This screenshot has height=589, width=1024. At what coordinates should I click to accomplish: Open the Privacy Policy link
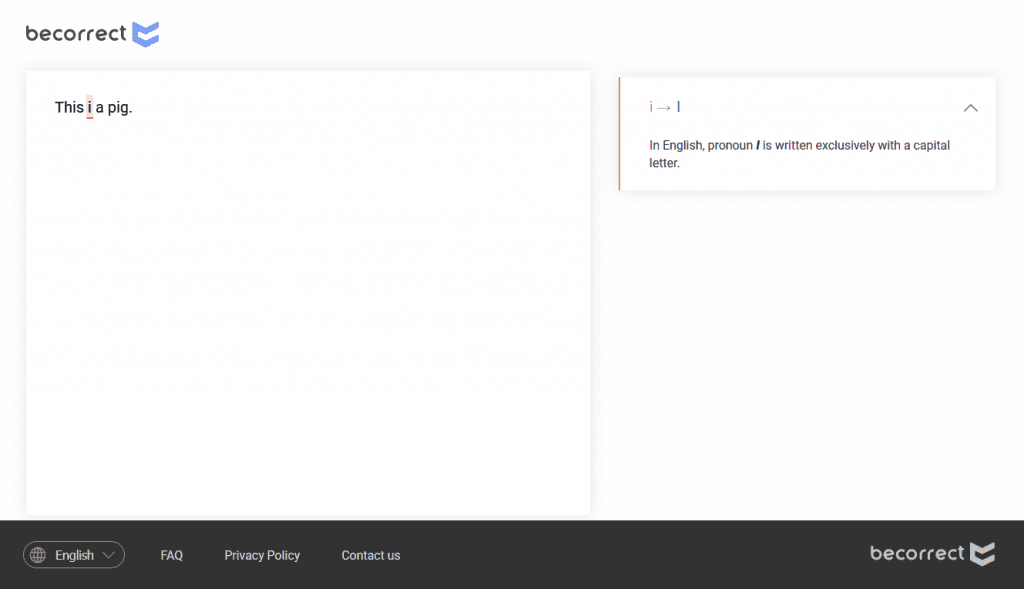(x=262, y=555)
